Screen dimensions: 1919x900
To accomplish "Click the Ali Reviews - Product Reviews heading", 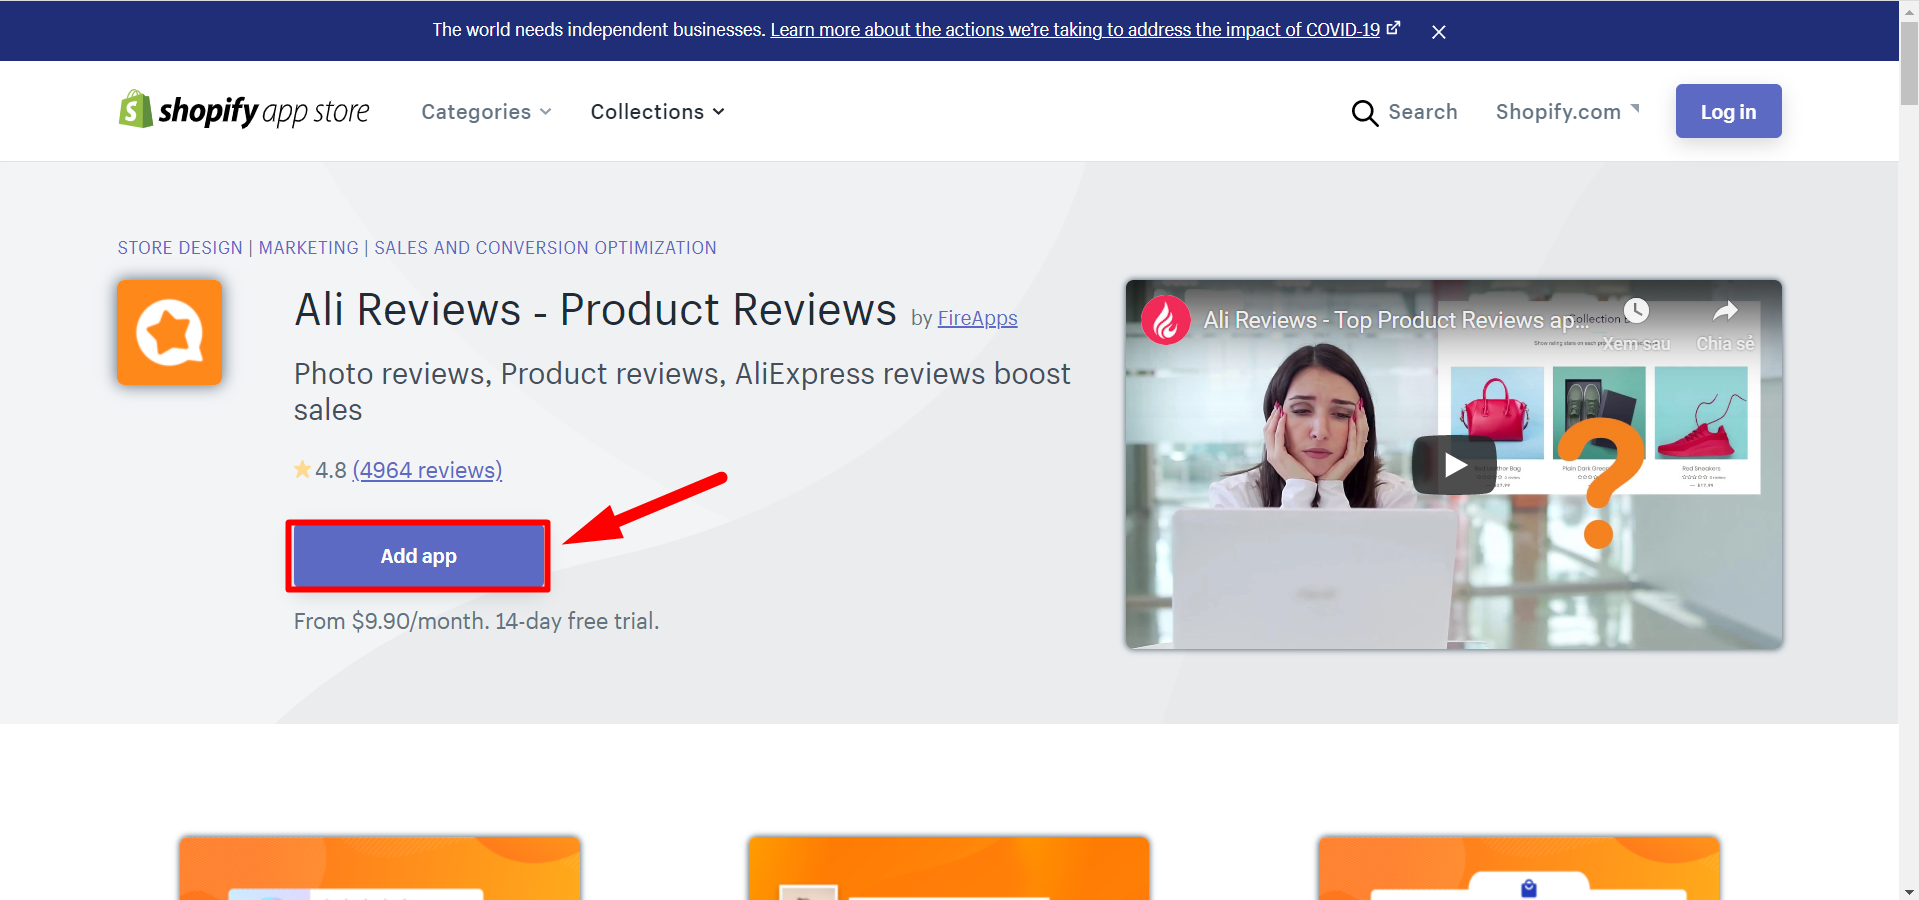I will [x=595, y=310].
